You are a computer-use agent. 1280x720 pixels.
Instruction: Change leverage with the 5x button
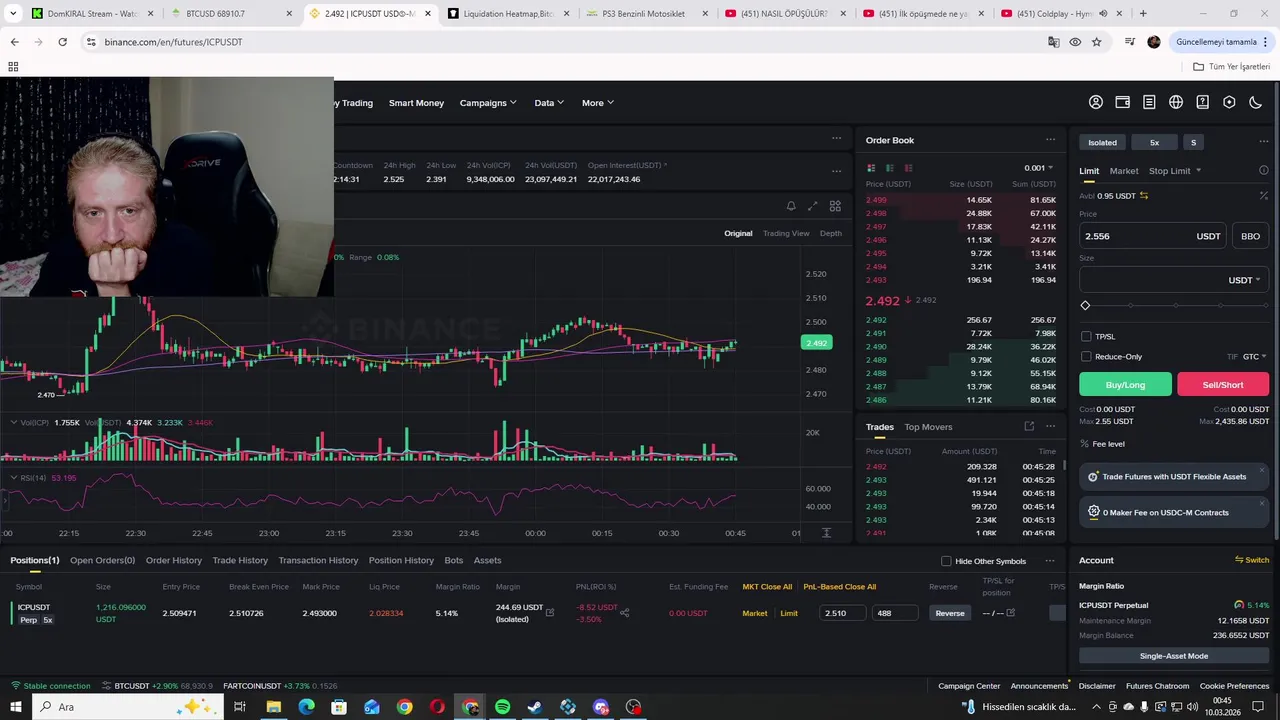pos(1154,142)
